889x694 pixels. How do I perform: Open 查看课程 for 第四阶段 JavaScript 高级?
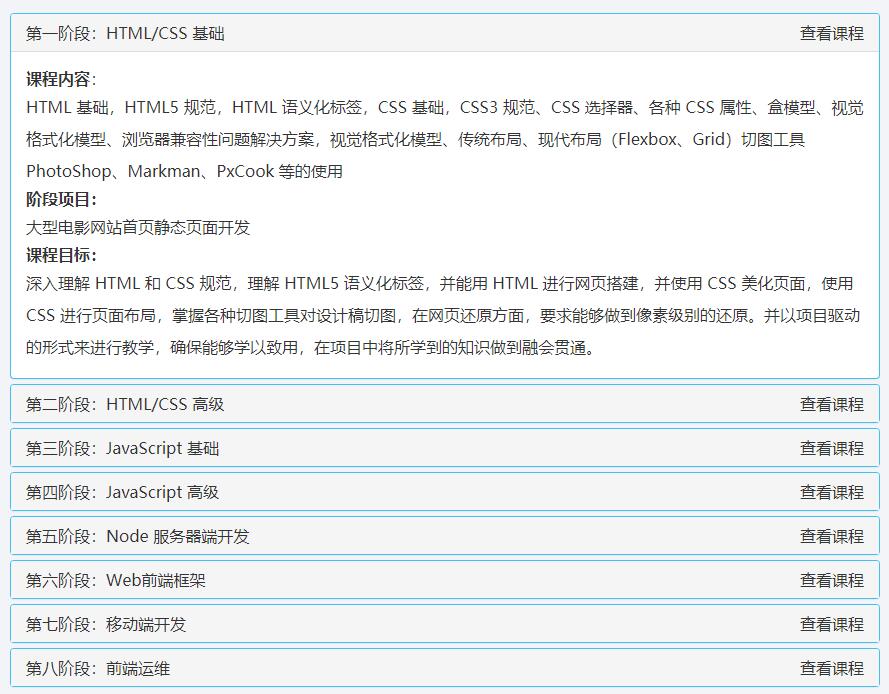pyautogui.click(x=832, y=492)
